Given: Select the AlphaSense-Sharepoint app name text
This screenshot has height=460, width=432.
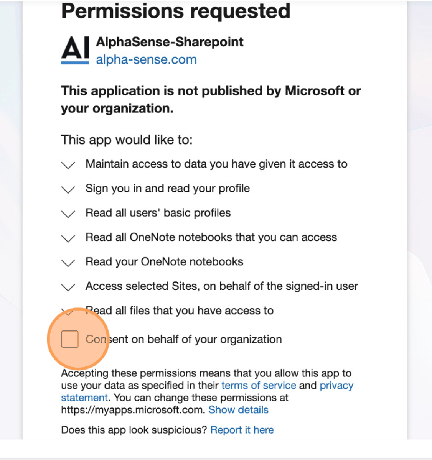Looking at the screenshot, I should (x=170, y=42).
